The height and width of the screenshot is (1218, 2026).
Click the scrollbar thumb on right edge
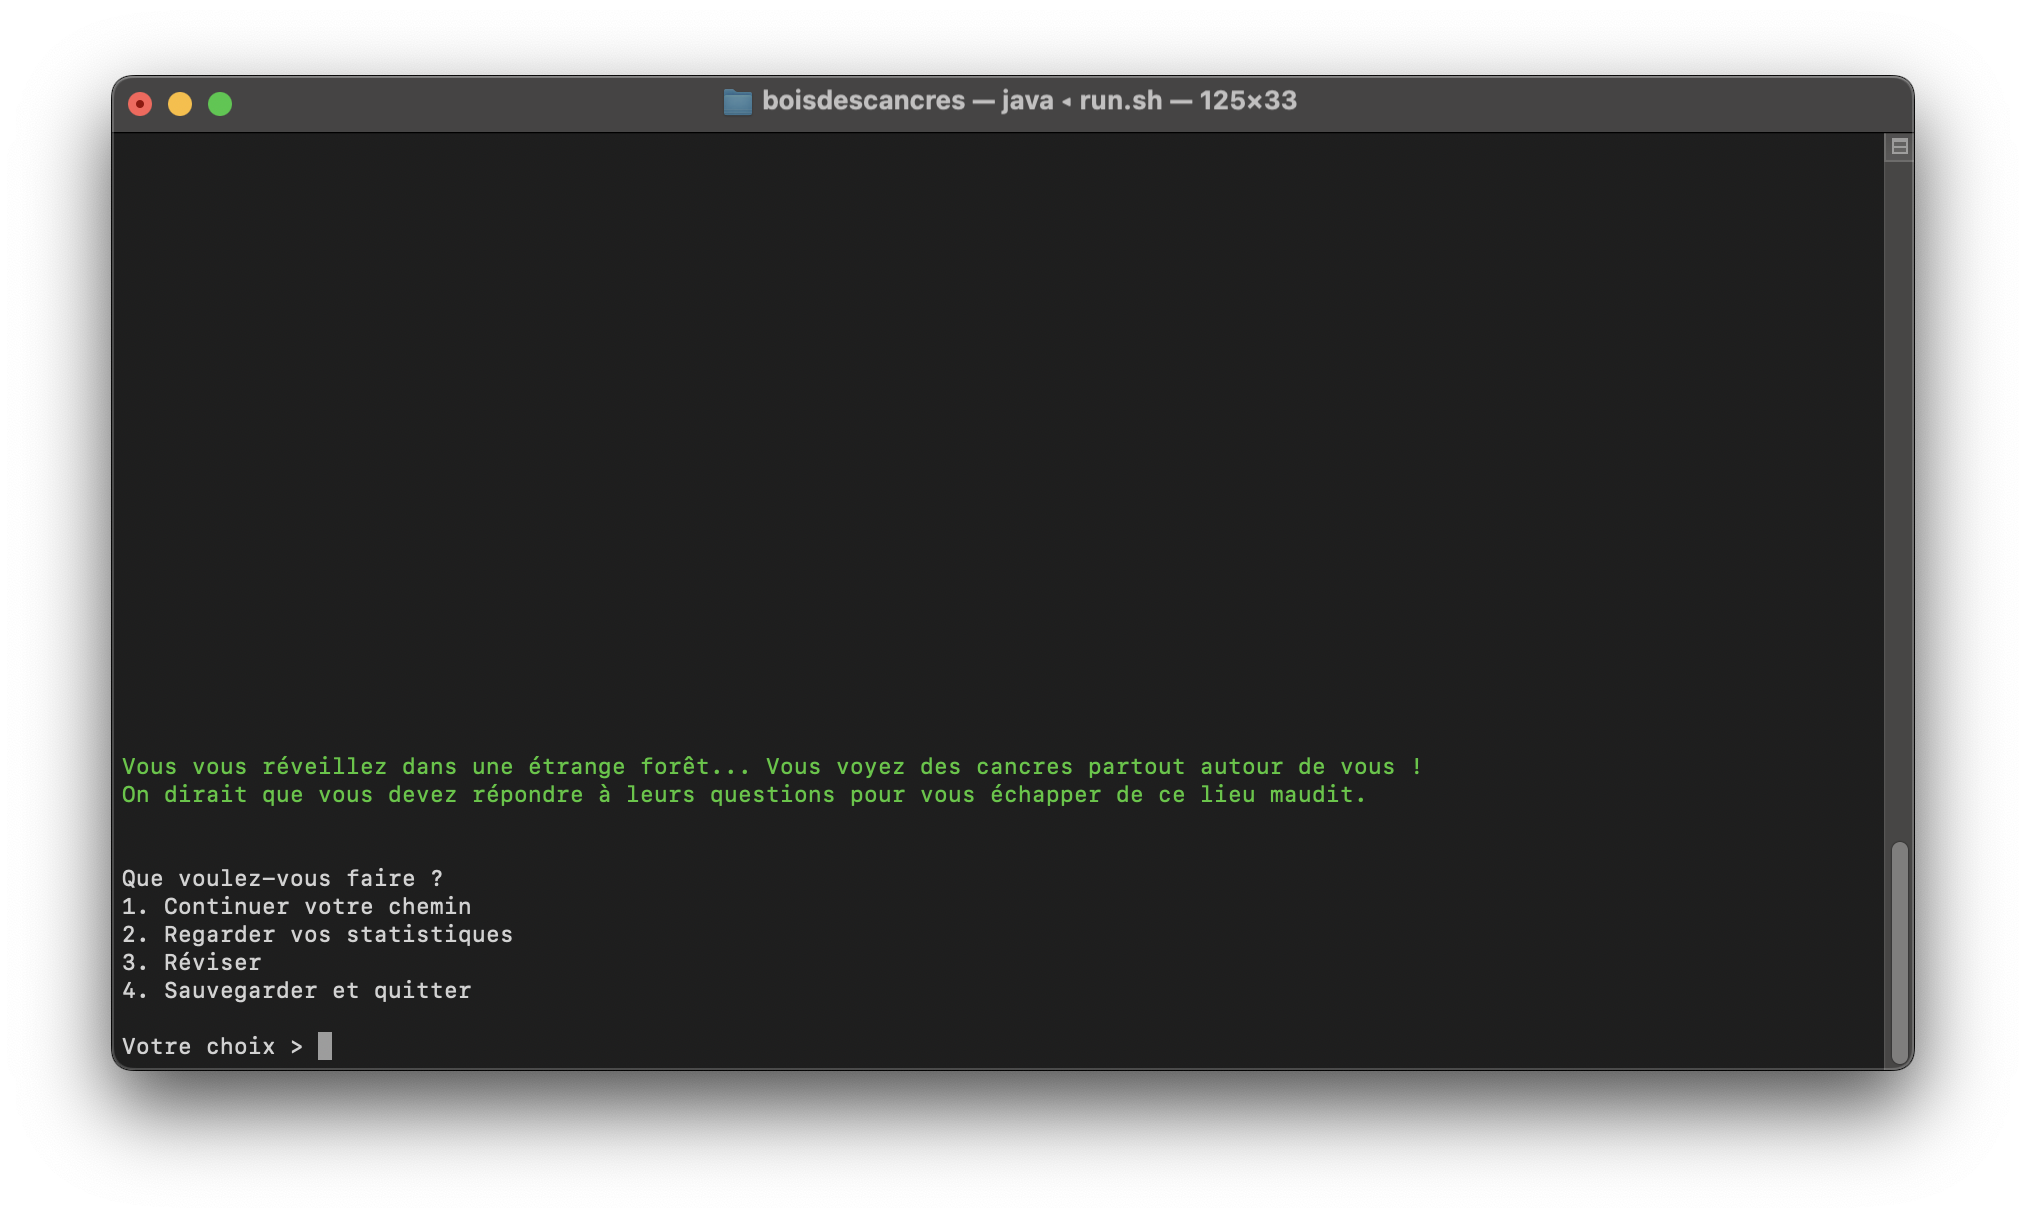[1899, 952]
